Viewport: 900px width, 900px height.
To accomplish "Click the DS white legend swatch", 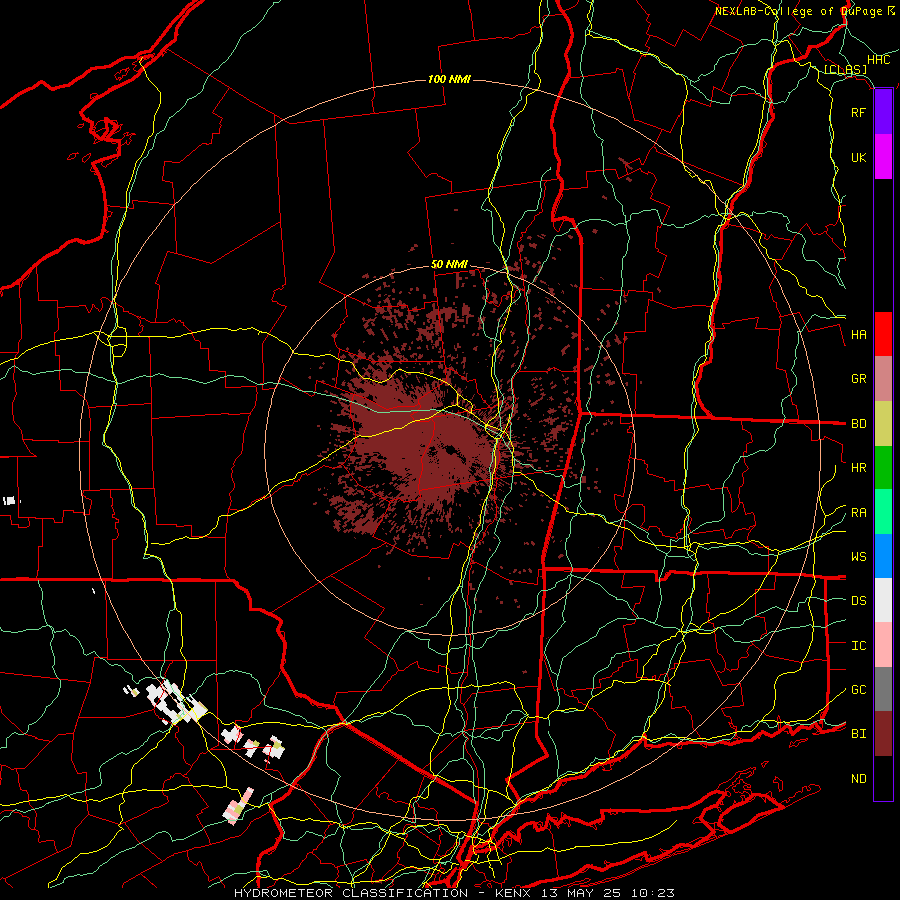I will click(883, 600).
